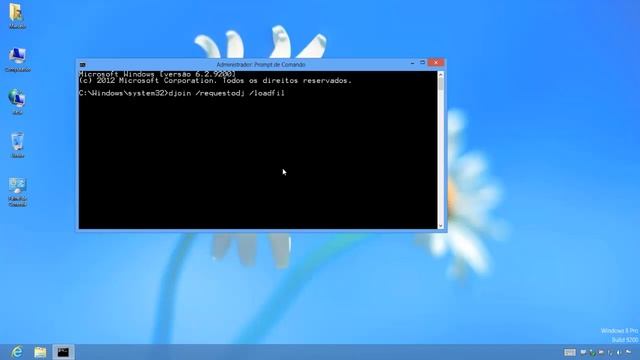This screenshot has height=360, width=640.
Task: Open the Painel de Controle desktop icon
Action: pos(18,192)
